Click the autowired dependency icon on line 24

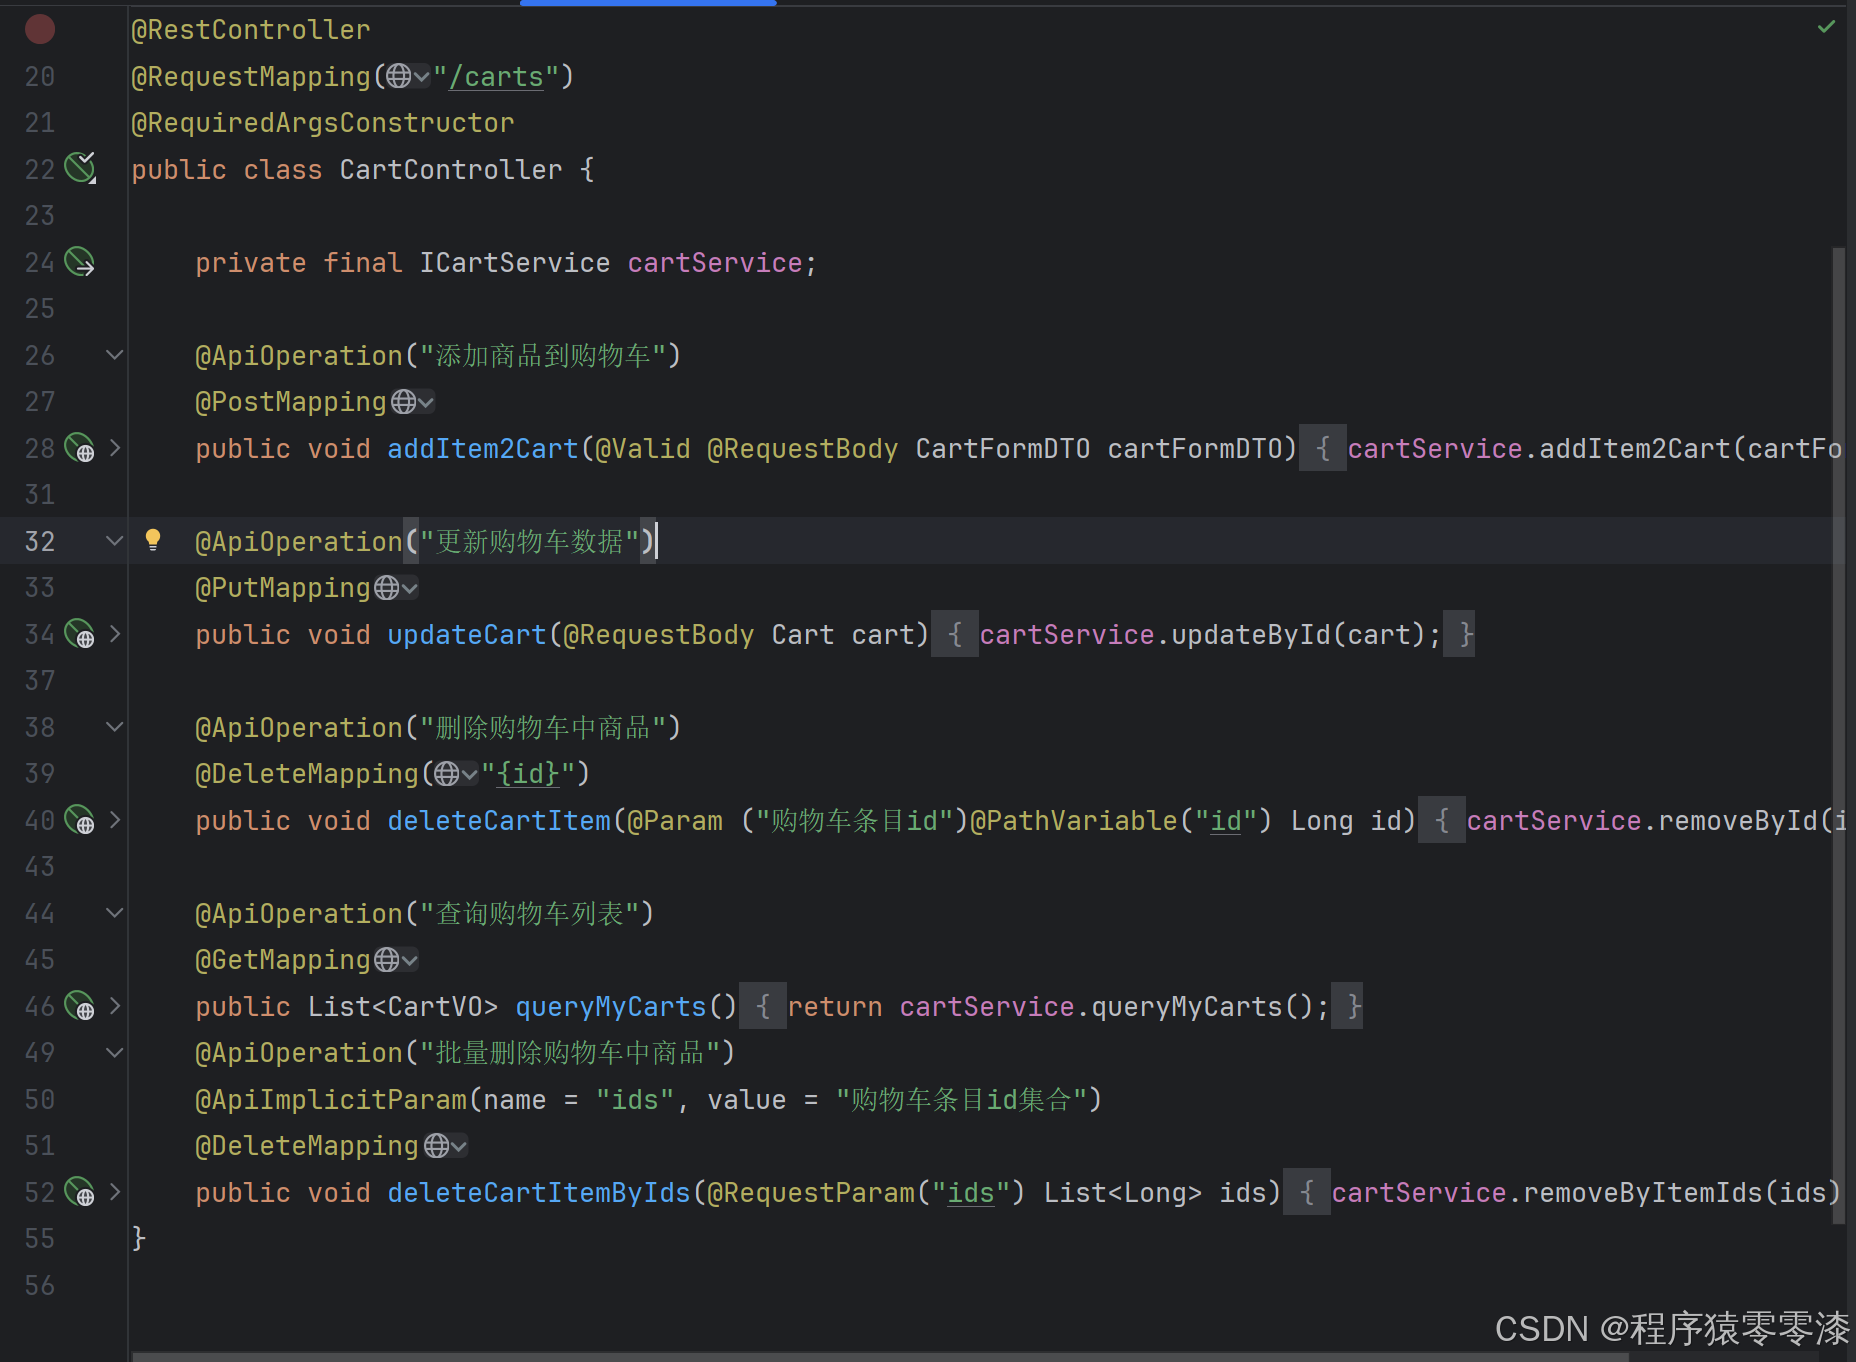[x=80, y=262]
